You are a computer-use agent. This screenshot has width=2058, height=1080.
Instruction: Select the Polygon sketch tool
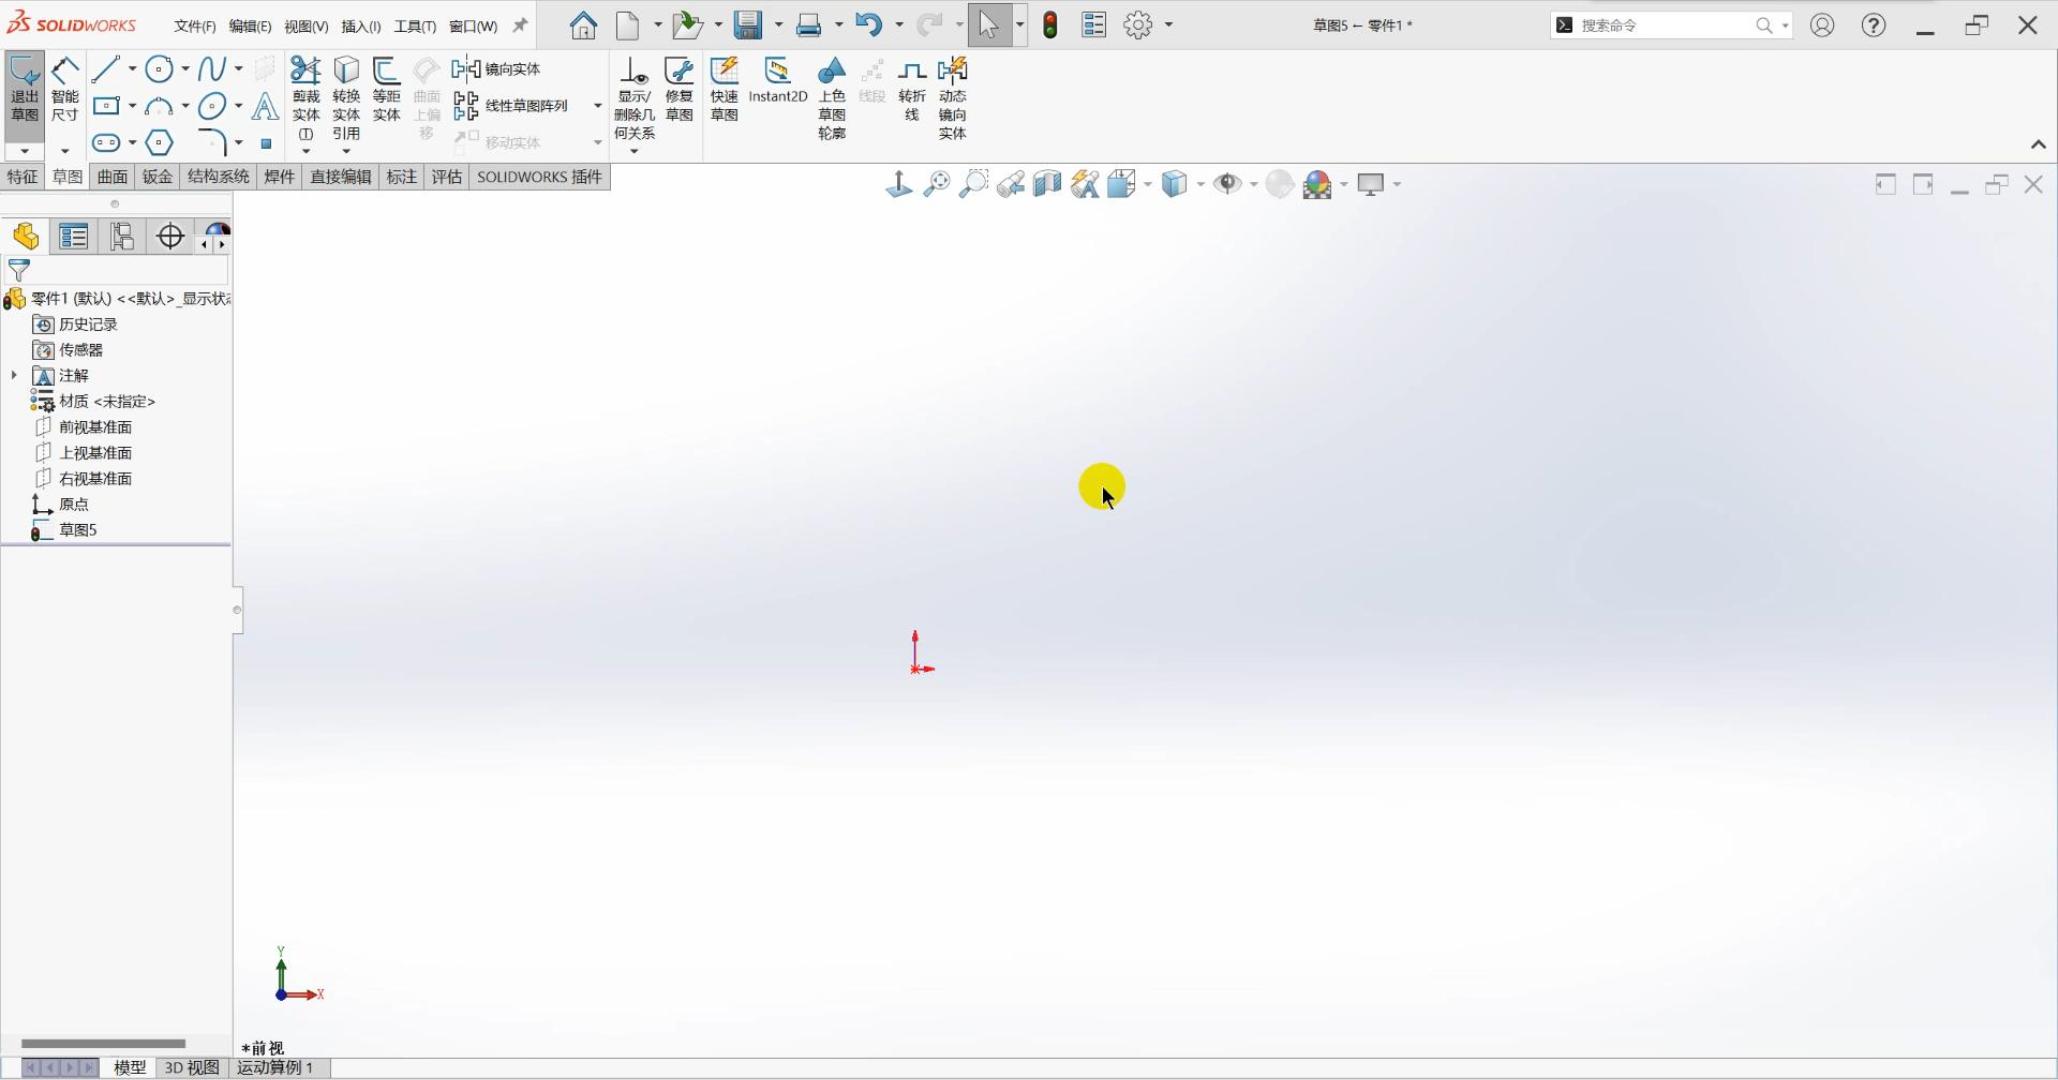159,143
